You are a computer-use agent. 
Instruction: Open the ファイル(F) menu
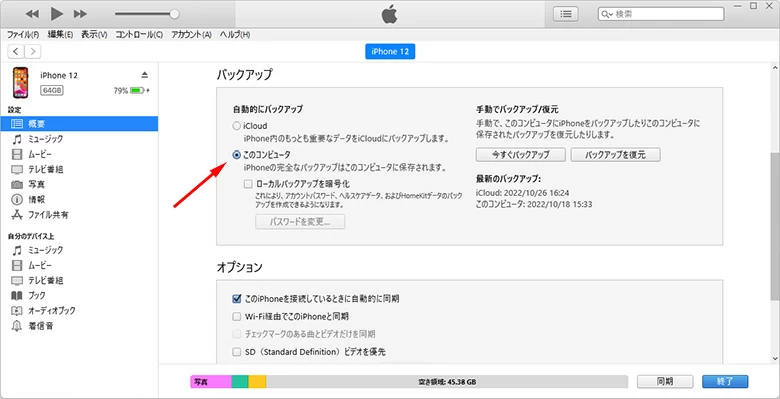tap(23, 35)
